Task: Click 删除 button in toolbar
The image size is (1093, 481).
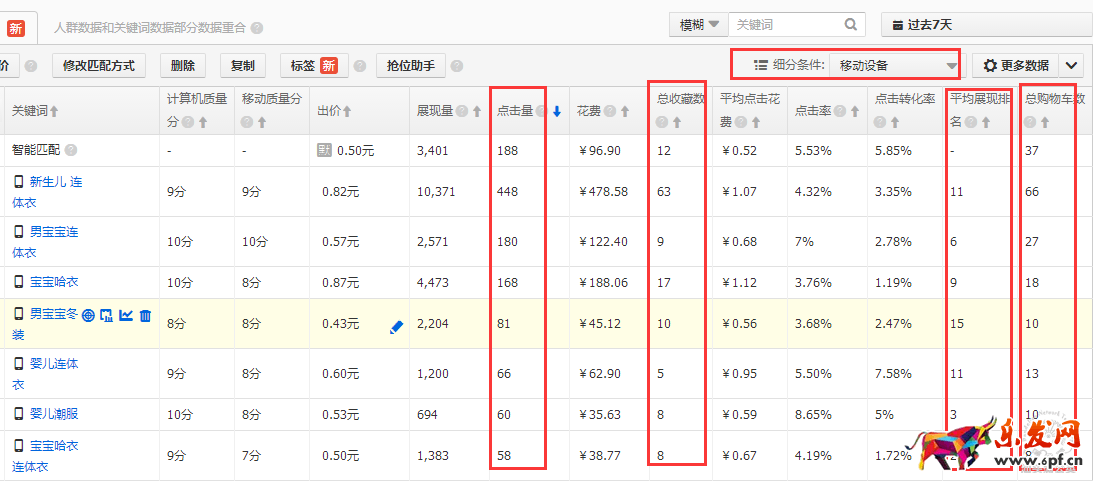Action: point(183,66)
